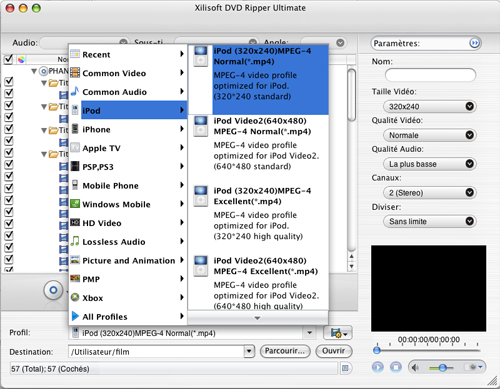Open the save profile settings icon button
Image resolution: width=500 pixels, height=389 pixels.
click(x=338, y=333)
